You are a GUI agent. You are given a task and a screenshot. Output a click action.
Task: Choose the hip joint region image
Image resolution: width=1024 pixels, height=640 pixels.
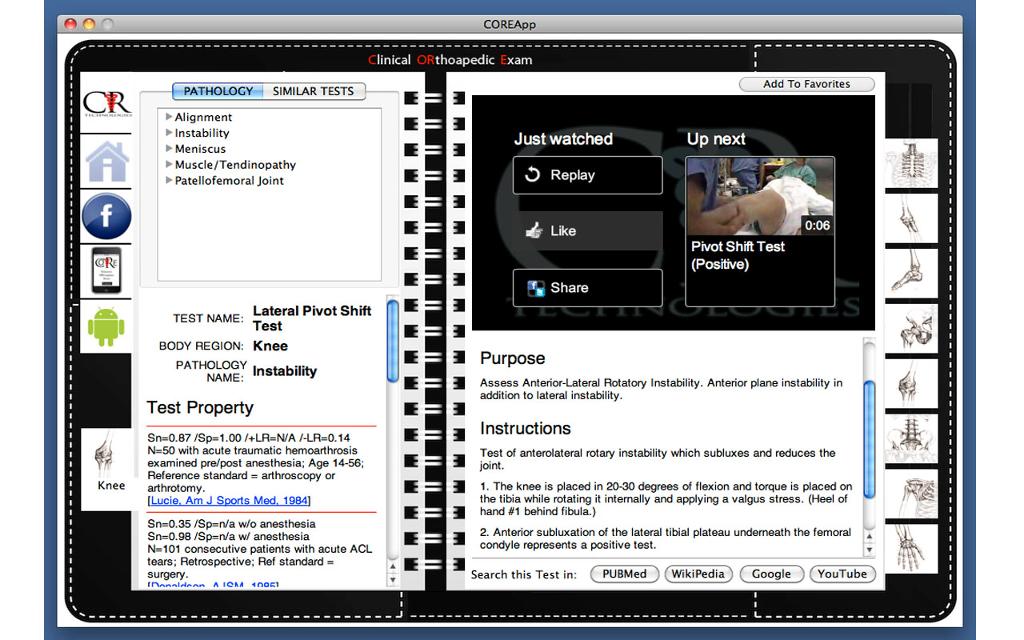point(911,328)
